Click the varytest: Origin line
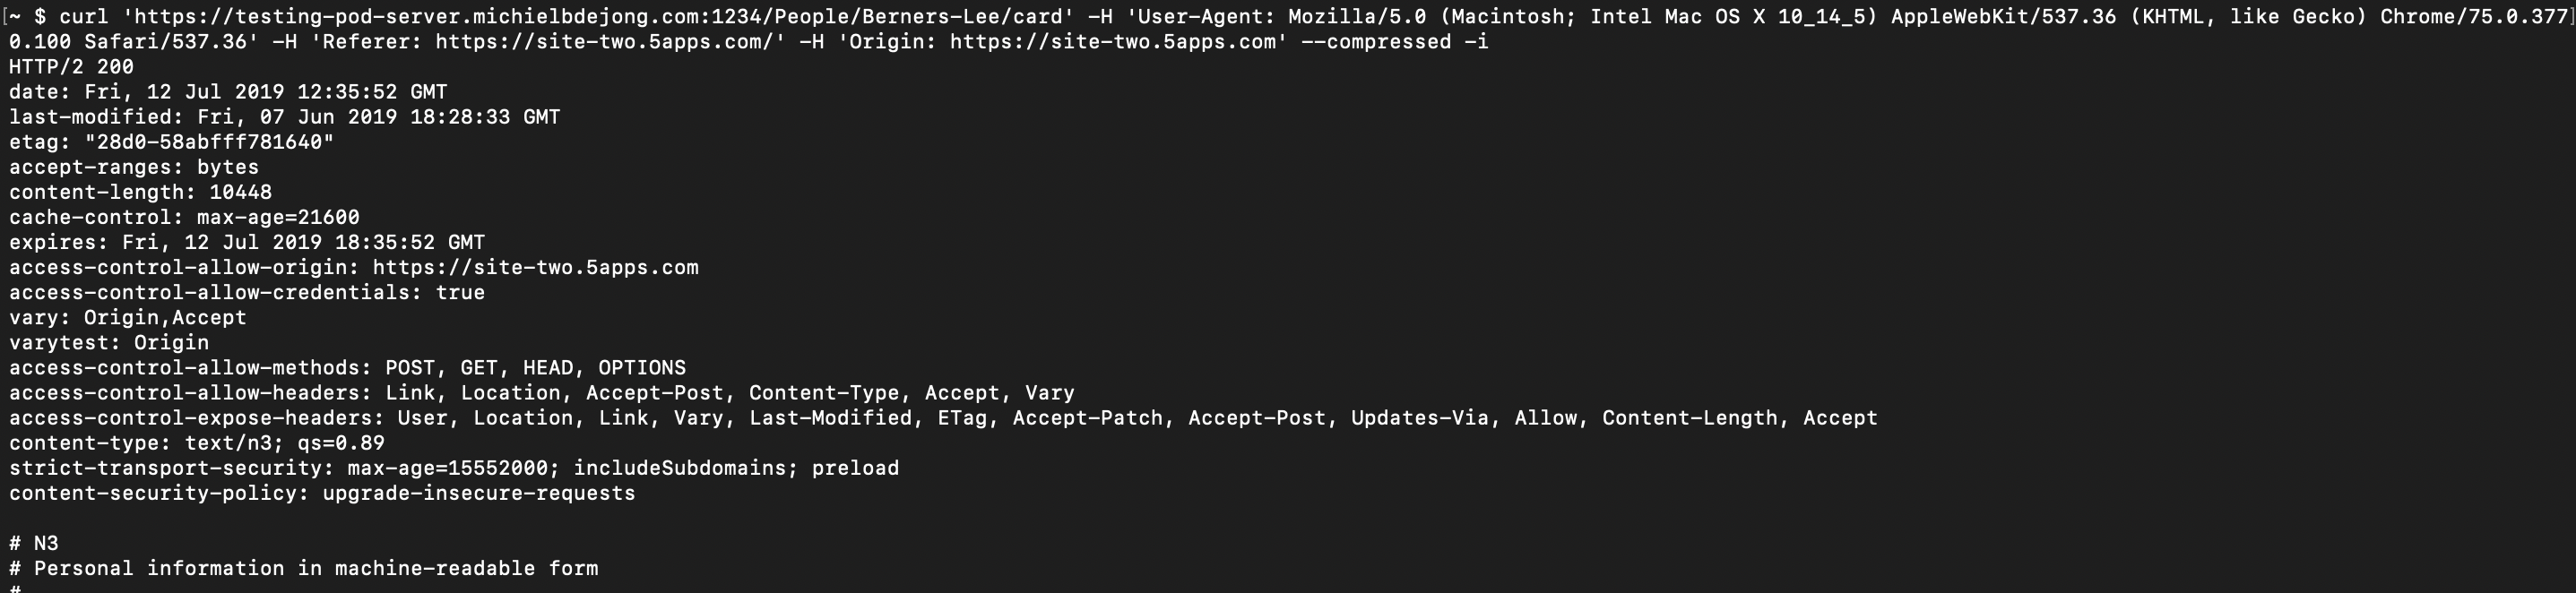Viewport: 2576px width, 593px height. click(x=109, y=342)
